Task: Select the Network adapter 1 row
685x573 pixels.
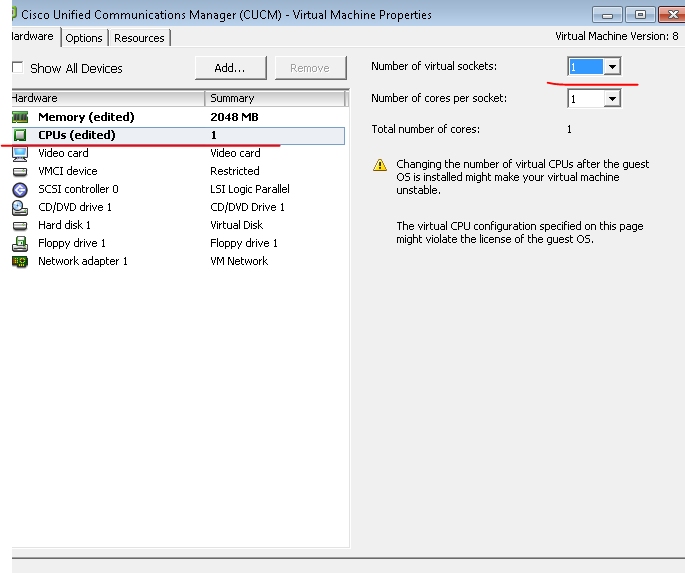Action: point(178,261)
